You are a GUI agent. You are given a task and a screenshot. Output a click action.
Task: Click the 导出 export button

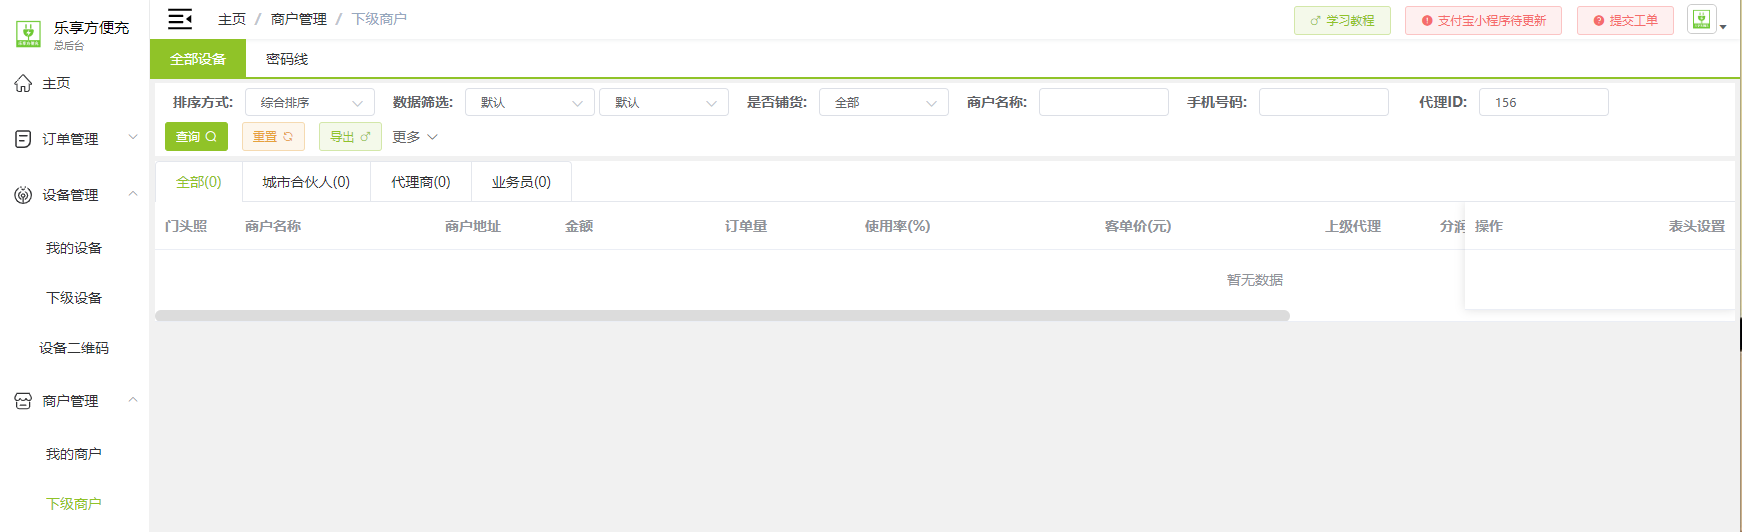click(x=350, y=137)
